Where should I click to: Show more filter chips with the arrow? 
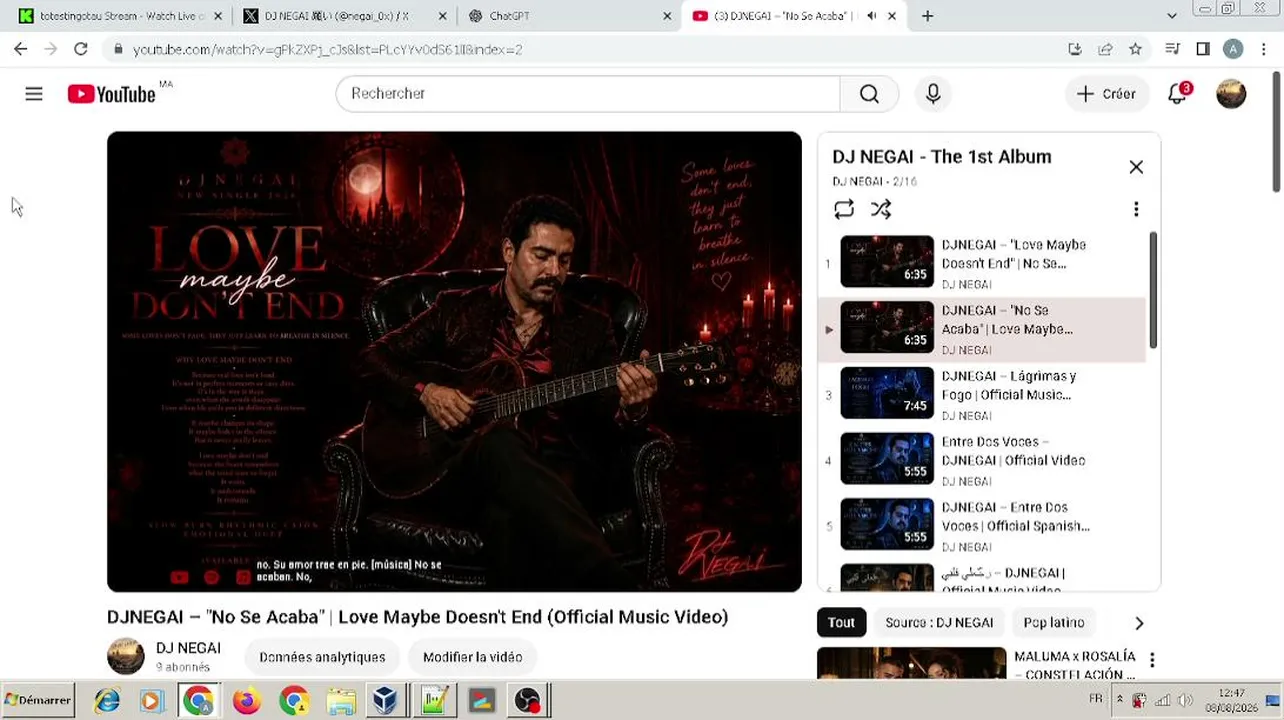pos(1139,623)
